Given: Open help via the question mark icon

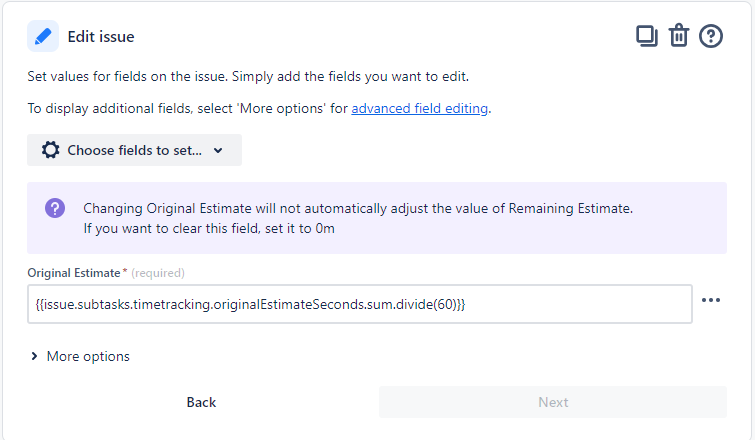Looking at the screenshot, I should click(x=711, y=36).
